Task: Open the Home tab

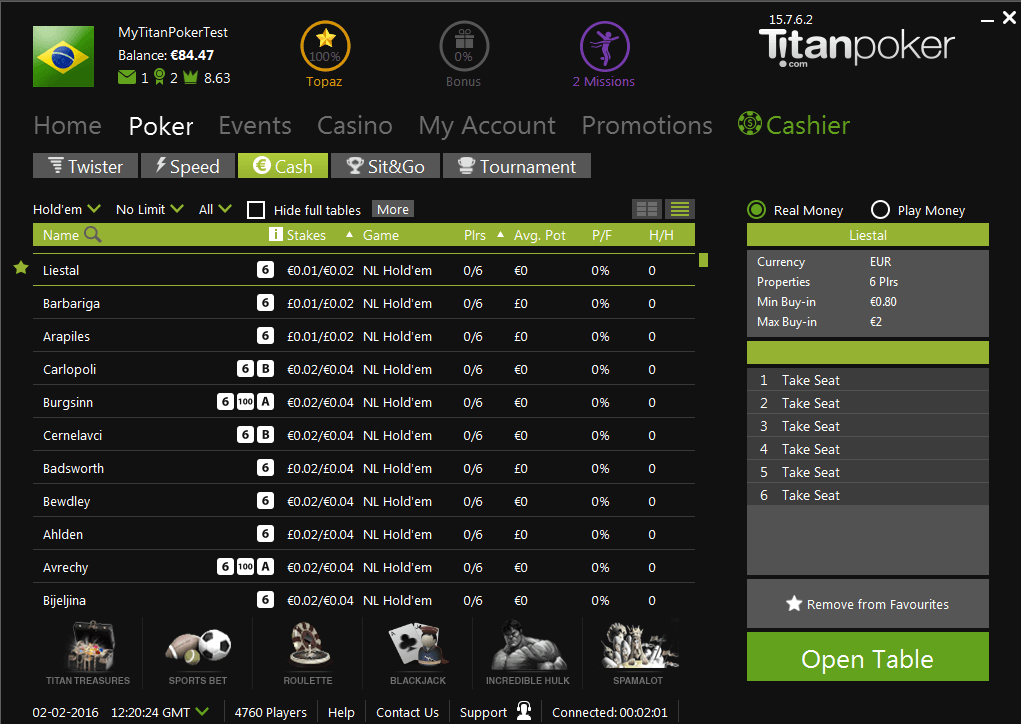Action: [68, 126]
